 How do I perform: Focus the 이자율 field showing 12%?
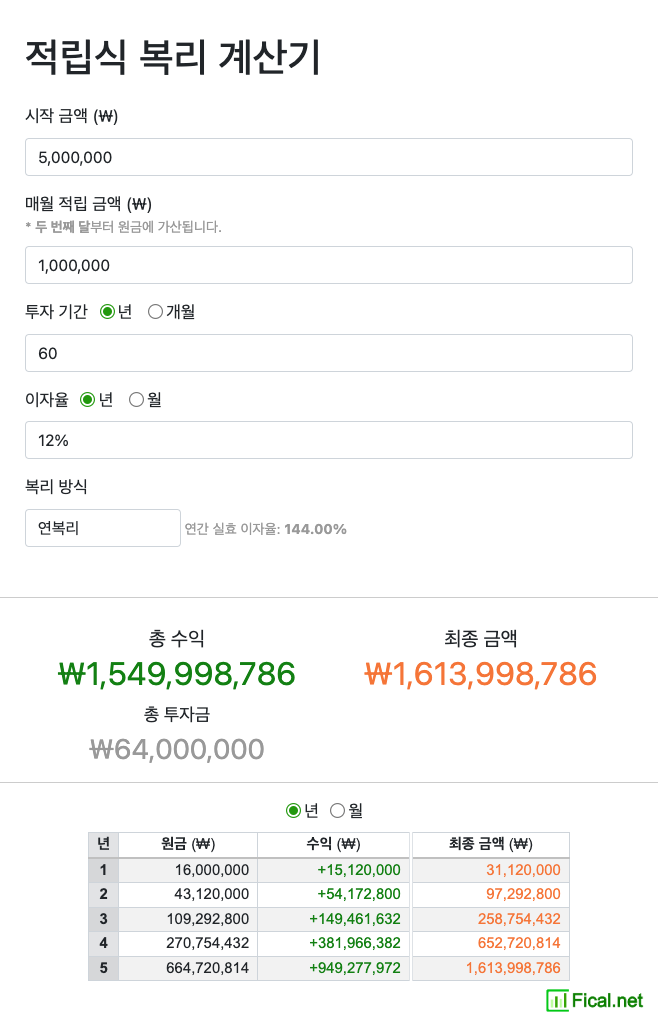(x=328, y=440)
